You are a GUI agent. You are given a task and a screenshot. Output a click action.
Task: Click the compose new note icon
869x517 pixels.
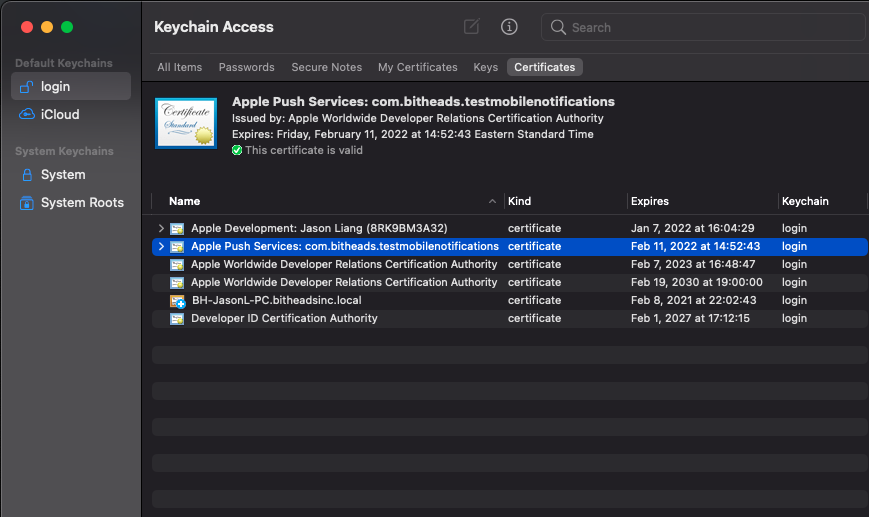pos(472,27)
